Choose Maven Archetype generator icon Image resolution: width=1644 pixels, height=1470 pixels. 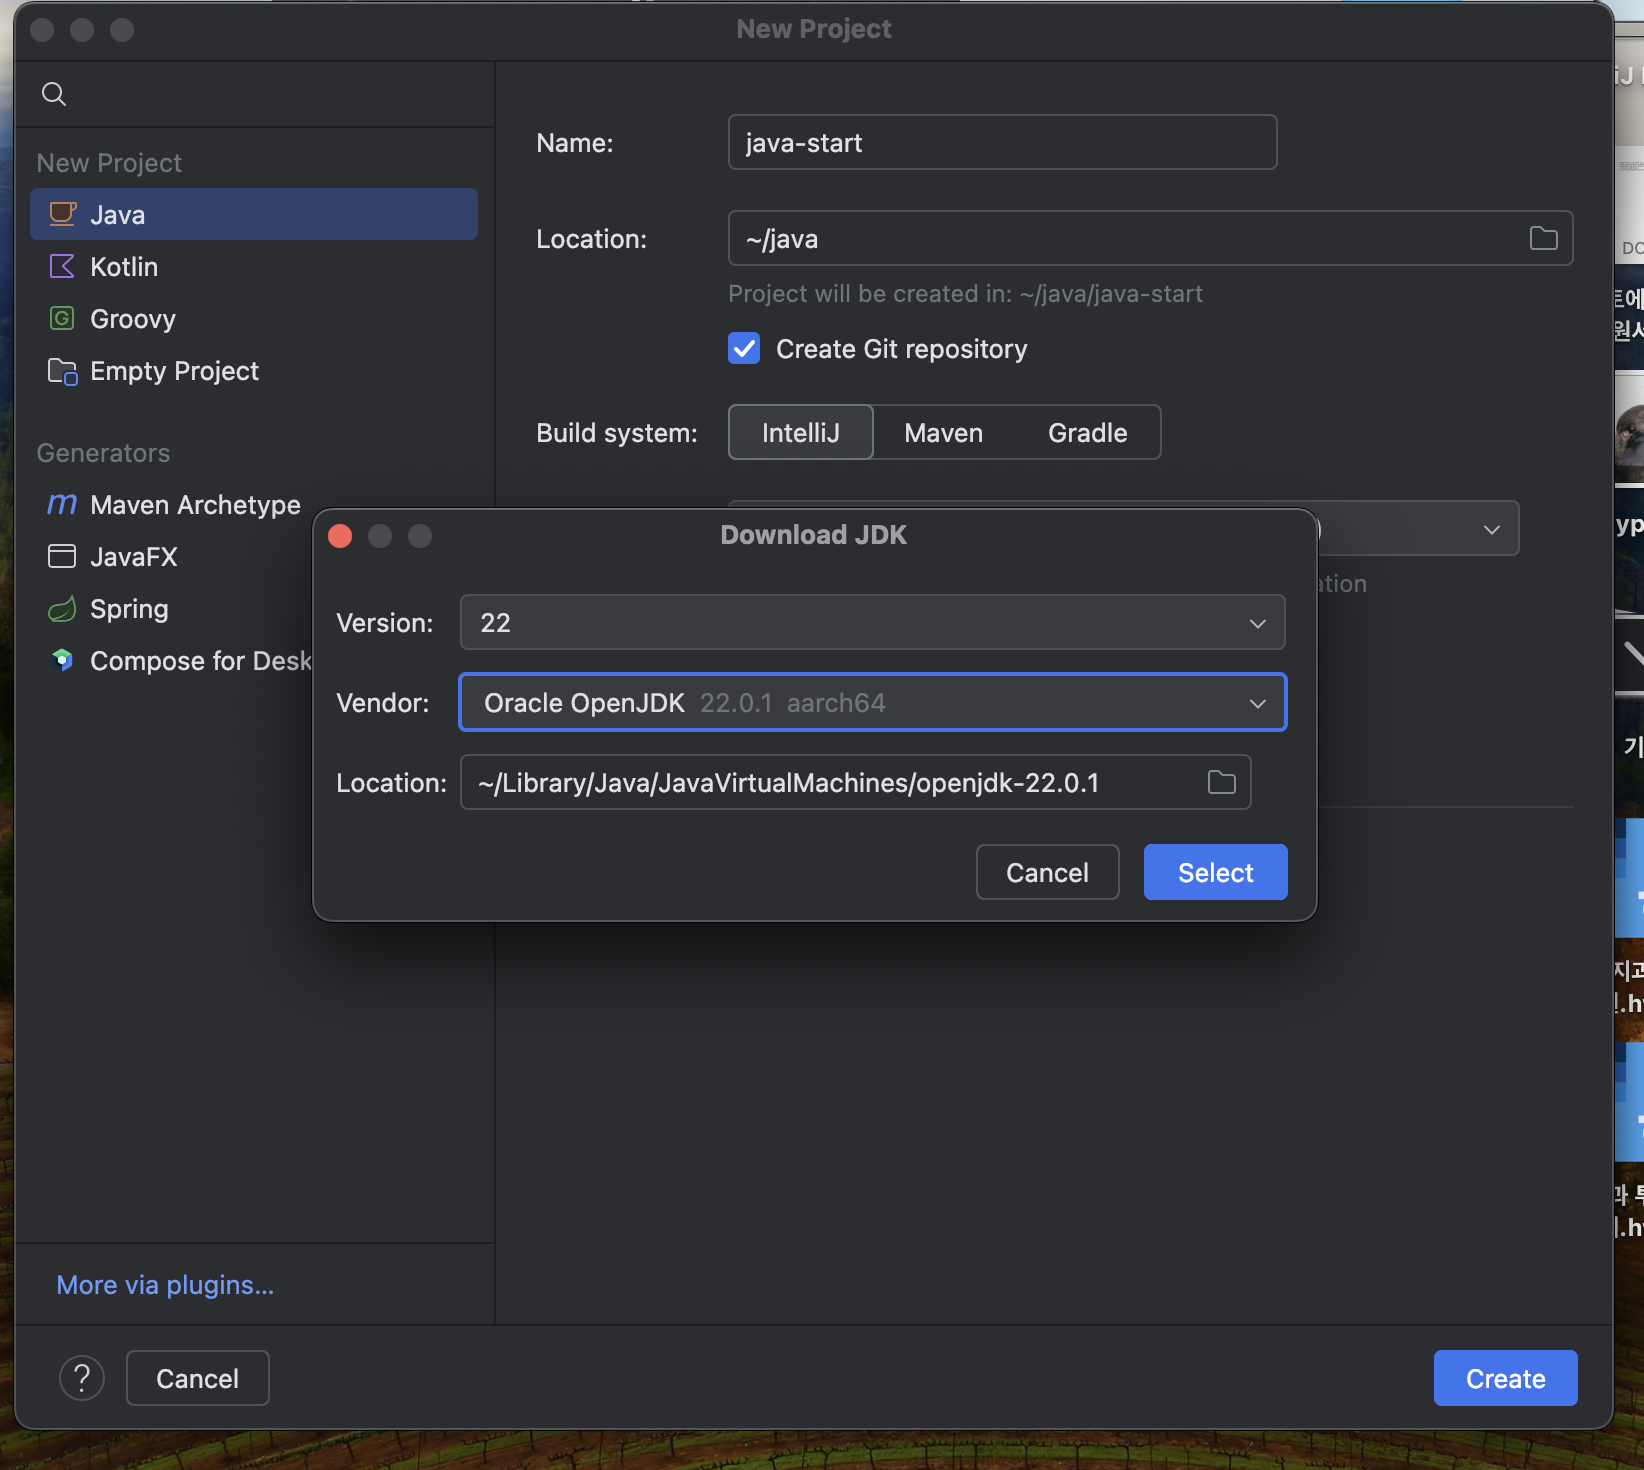pos(62,504)
